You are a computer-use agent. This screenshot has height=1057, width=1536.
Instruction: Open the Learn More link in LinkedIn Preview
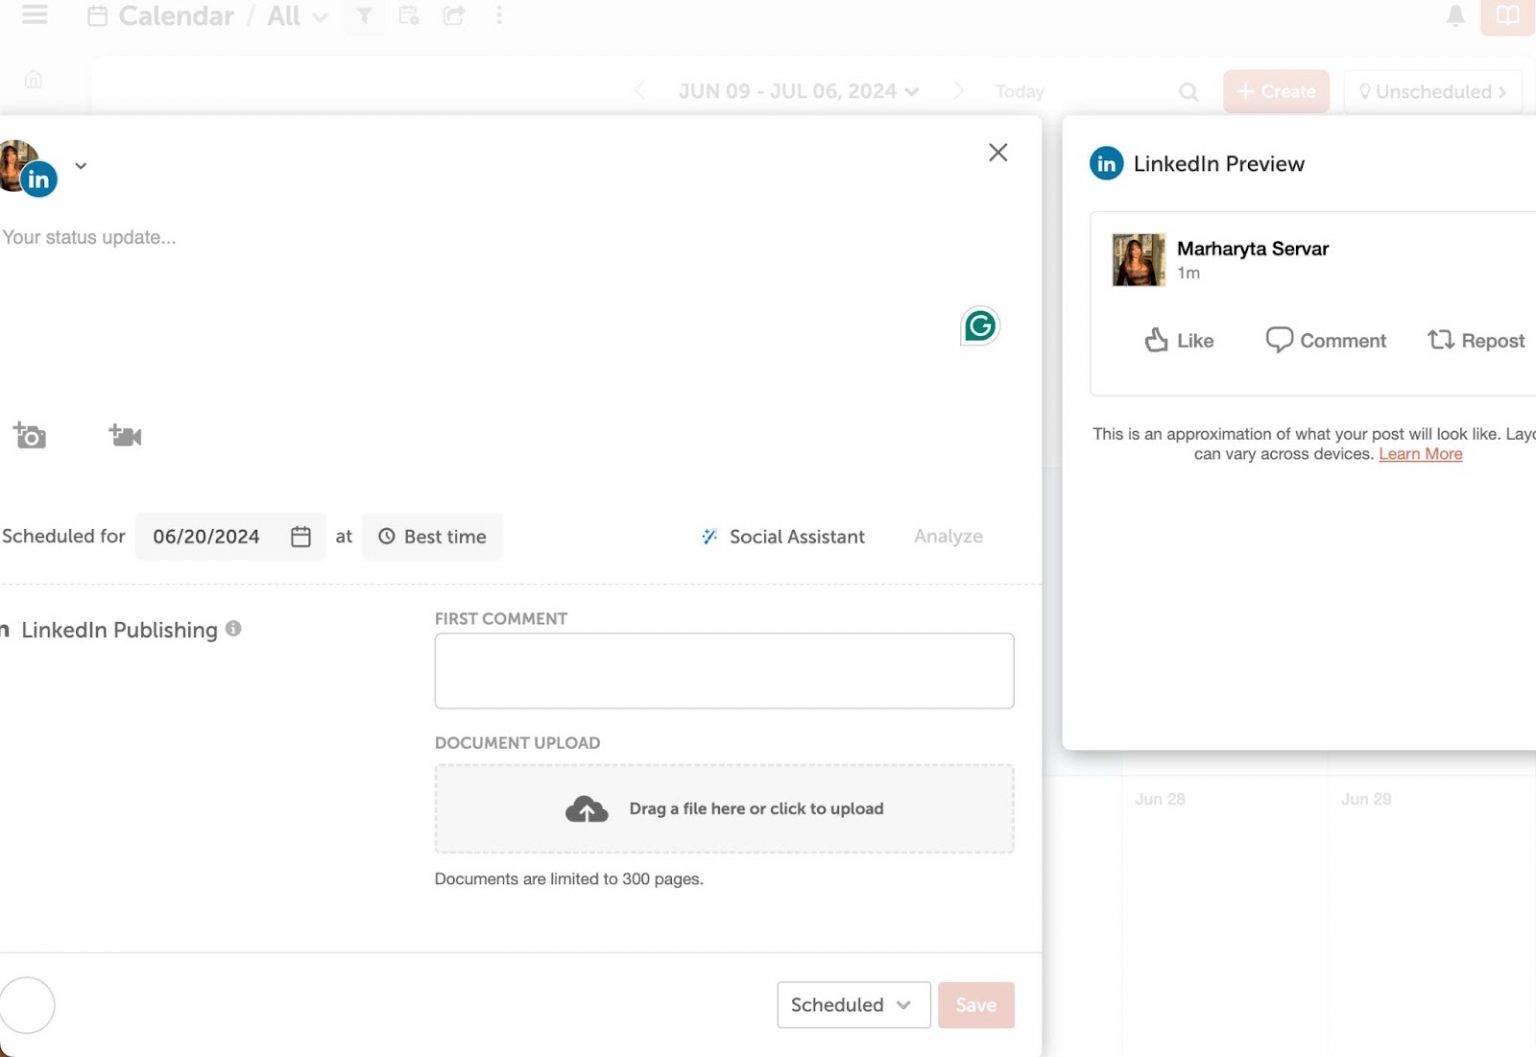pos(1420,453)
